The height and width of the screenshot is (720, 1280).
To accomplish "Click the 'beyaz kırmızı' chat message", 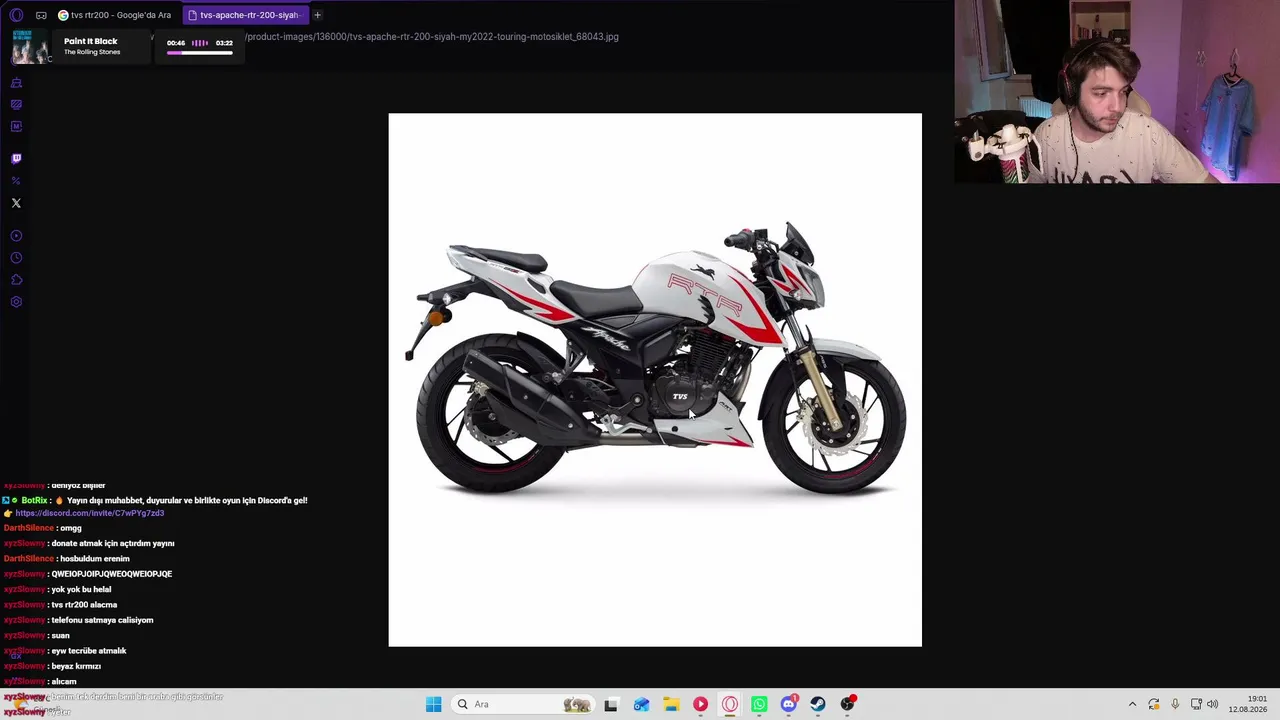I will point(76,666).
